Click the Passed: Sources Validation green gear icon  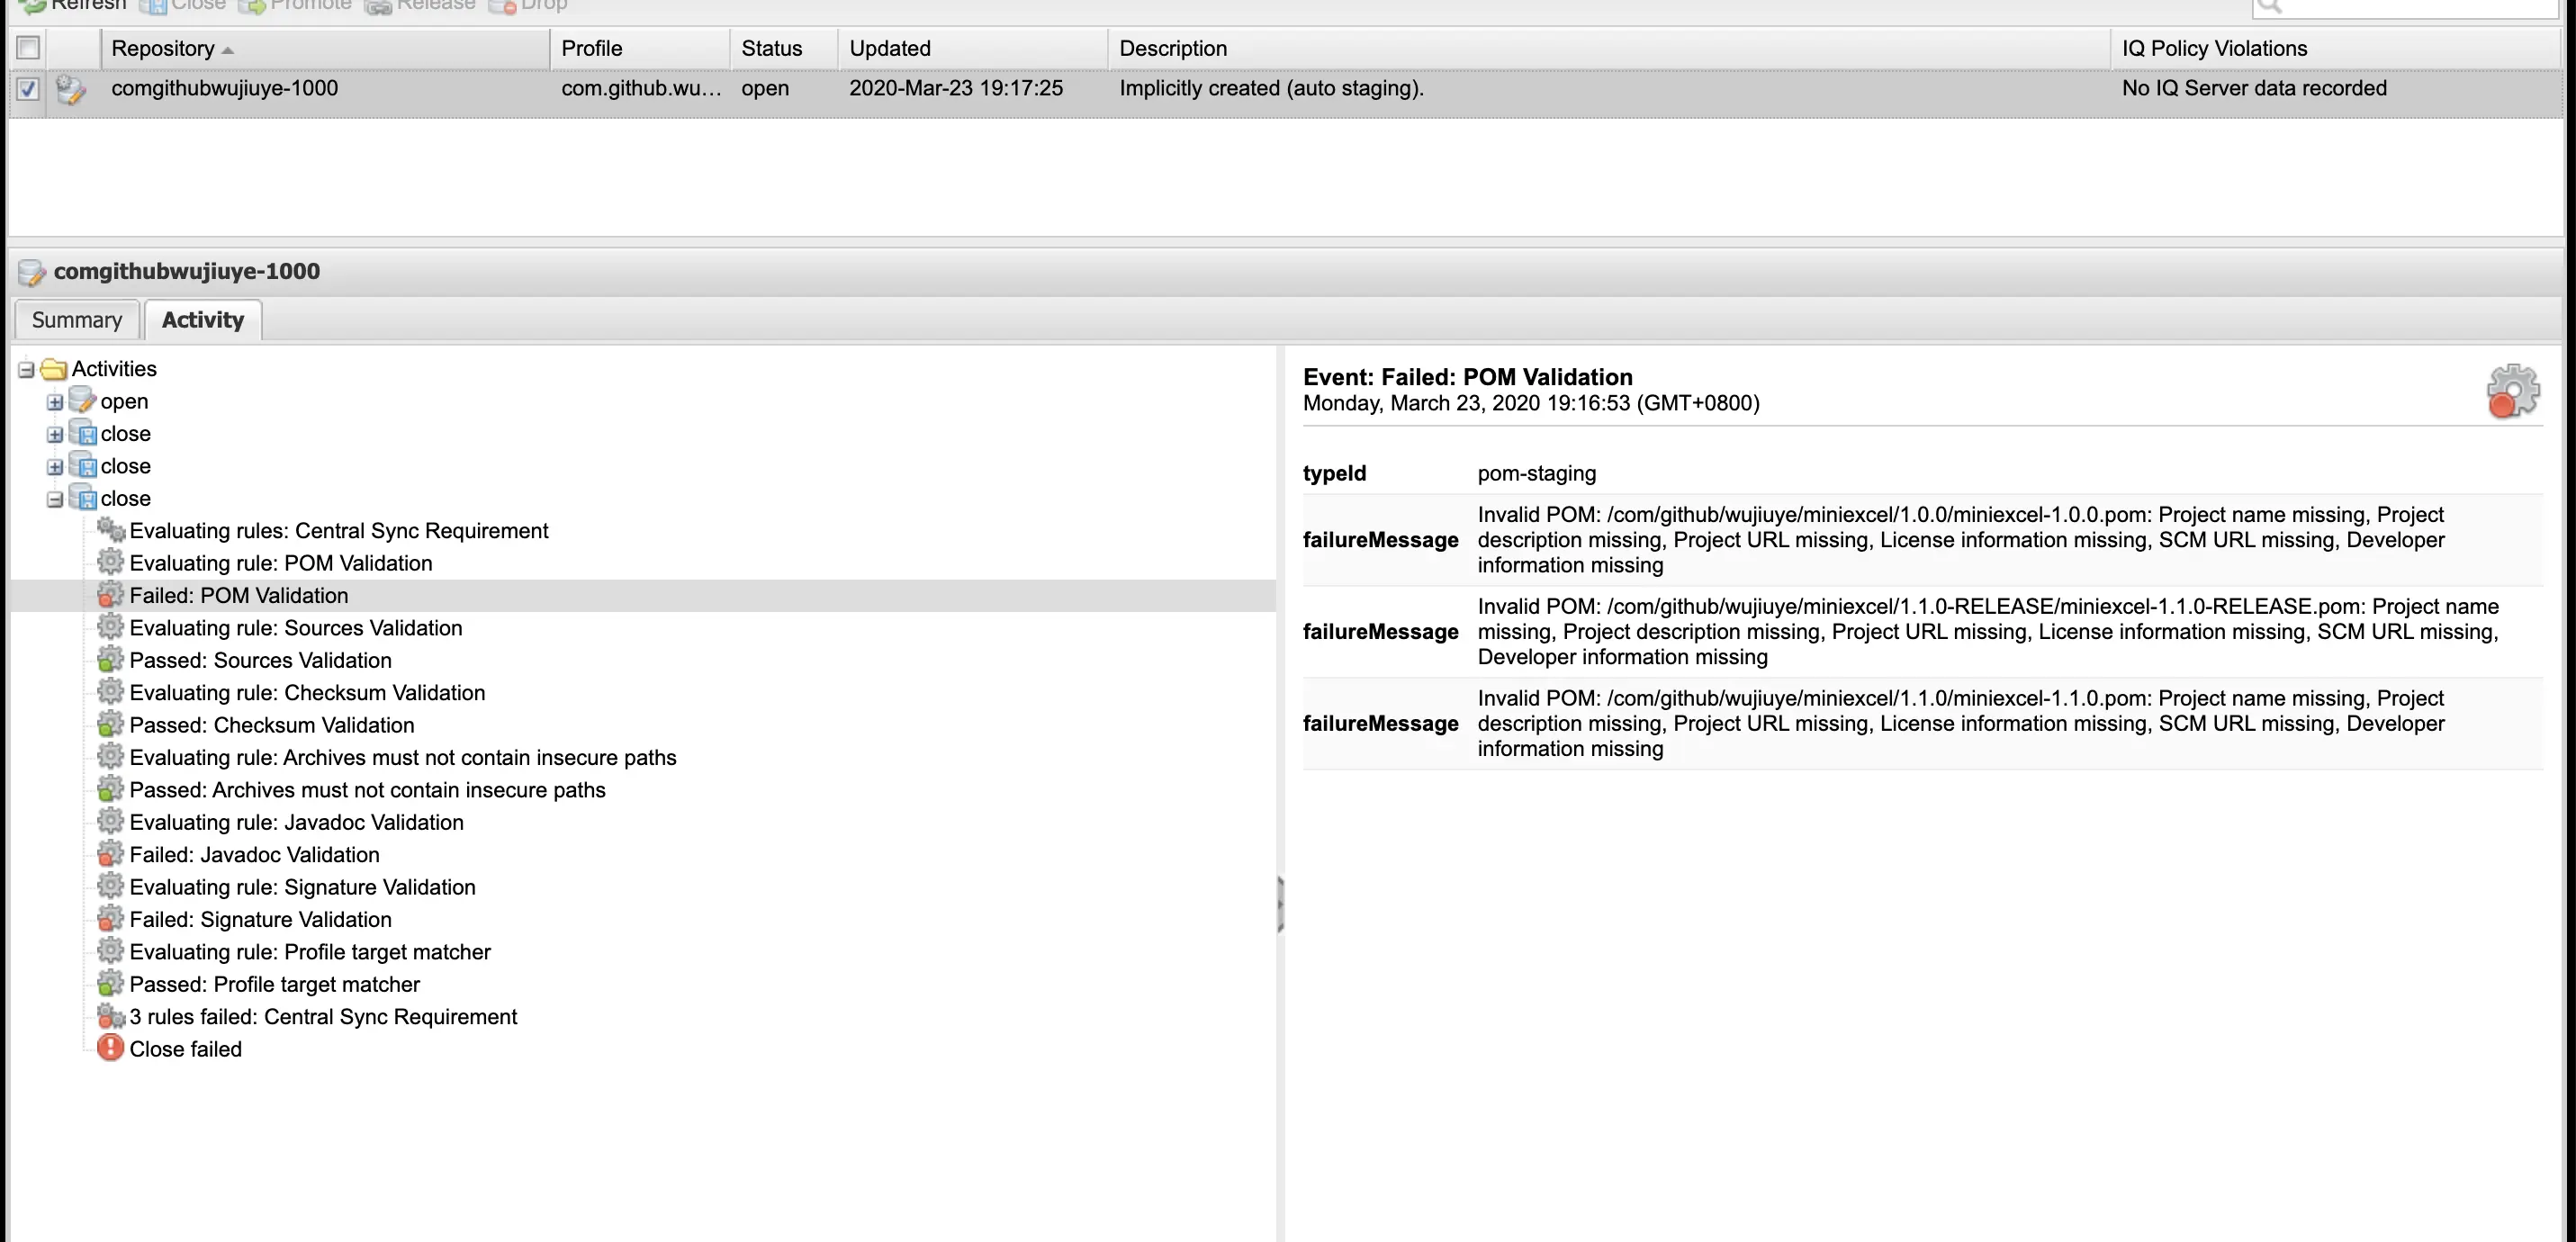click(110, 660)
